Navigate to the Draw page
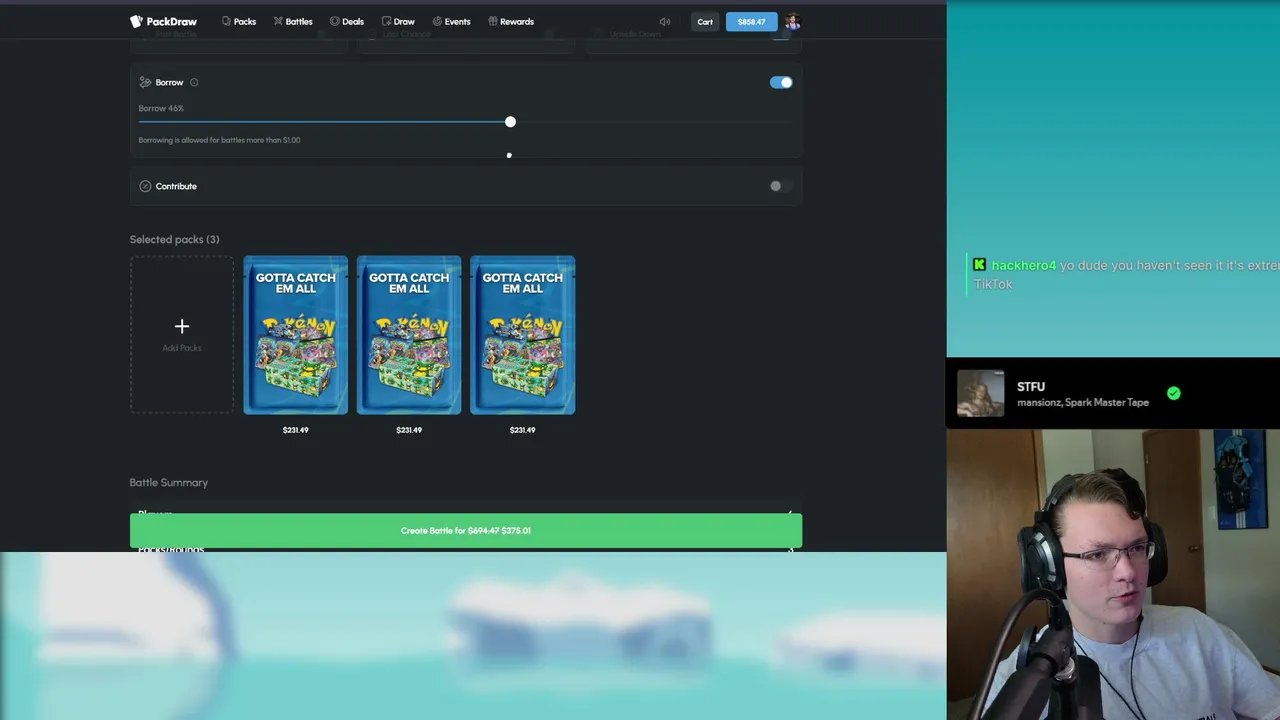 coord(398,21)
